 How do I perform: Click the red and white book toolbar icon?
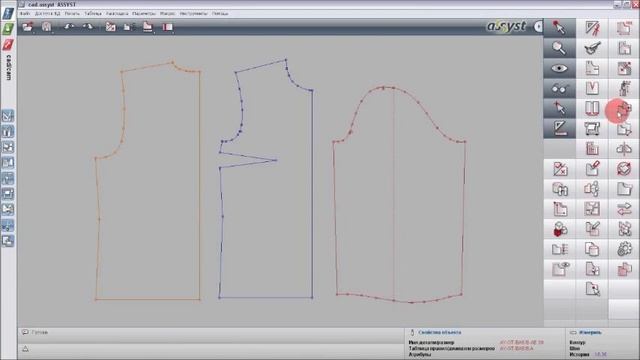(167, 27)
